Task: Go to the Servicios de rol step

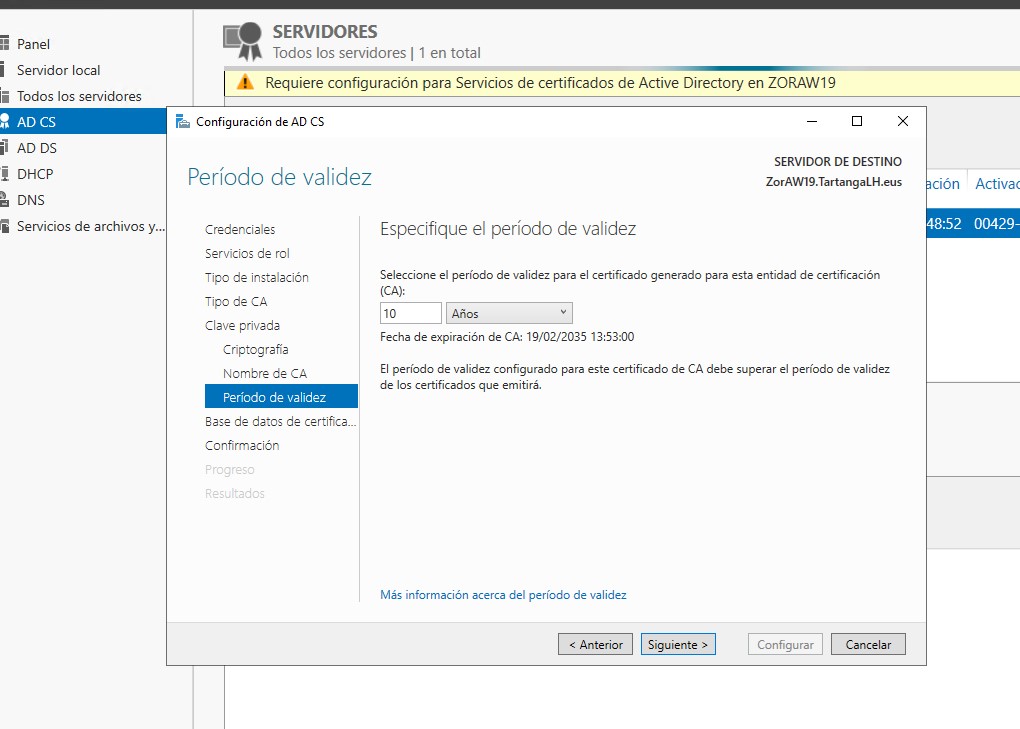Action: point(247,254)
